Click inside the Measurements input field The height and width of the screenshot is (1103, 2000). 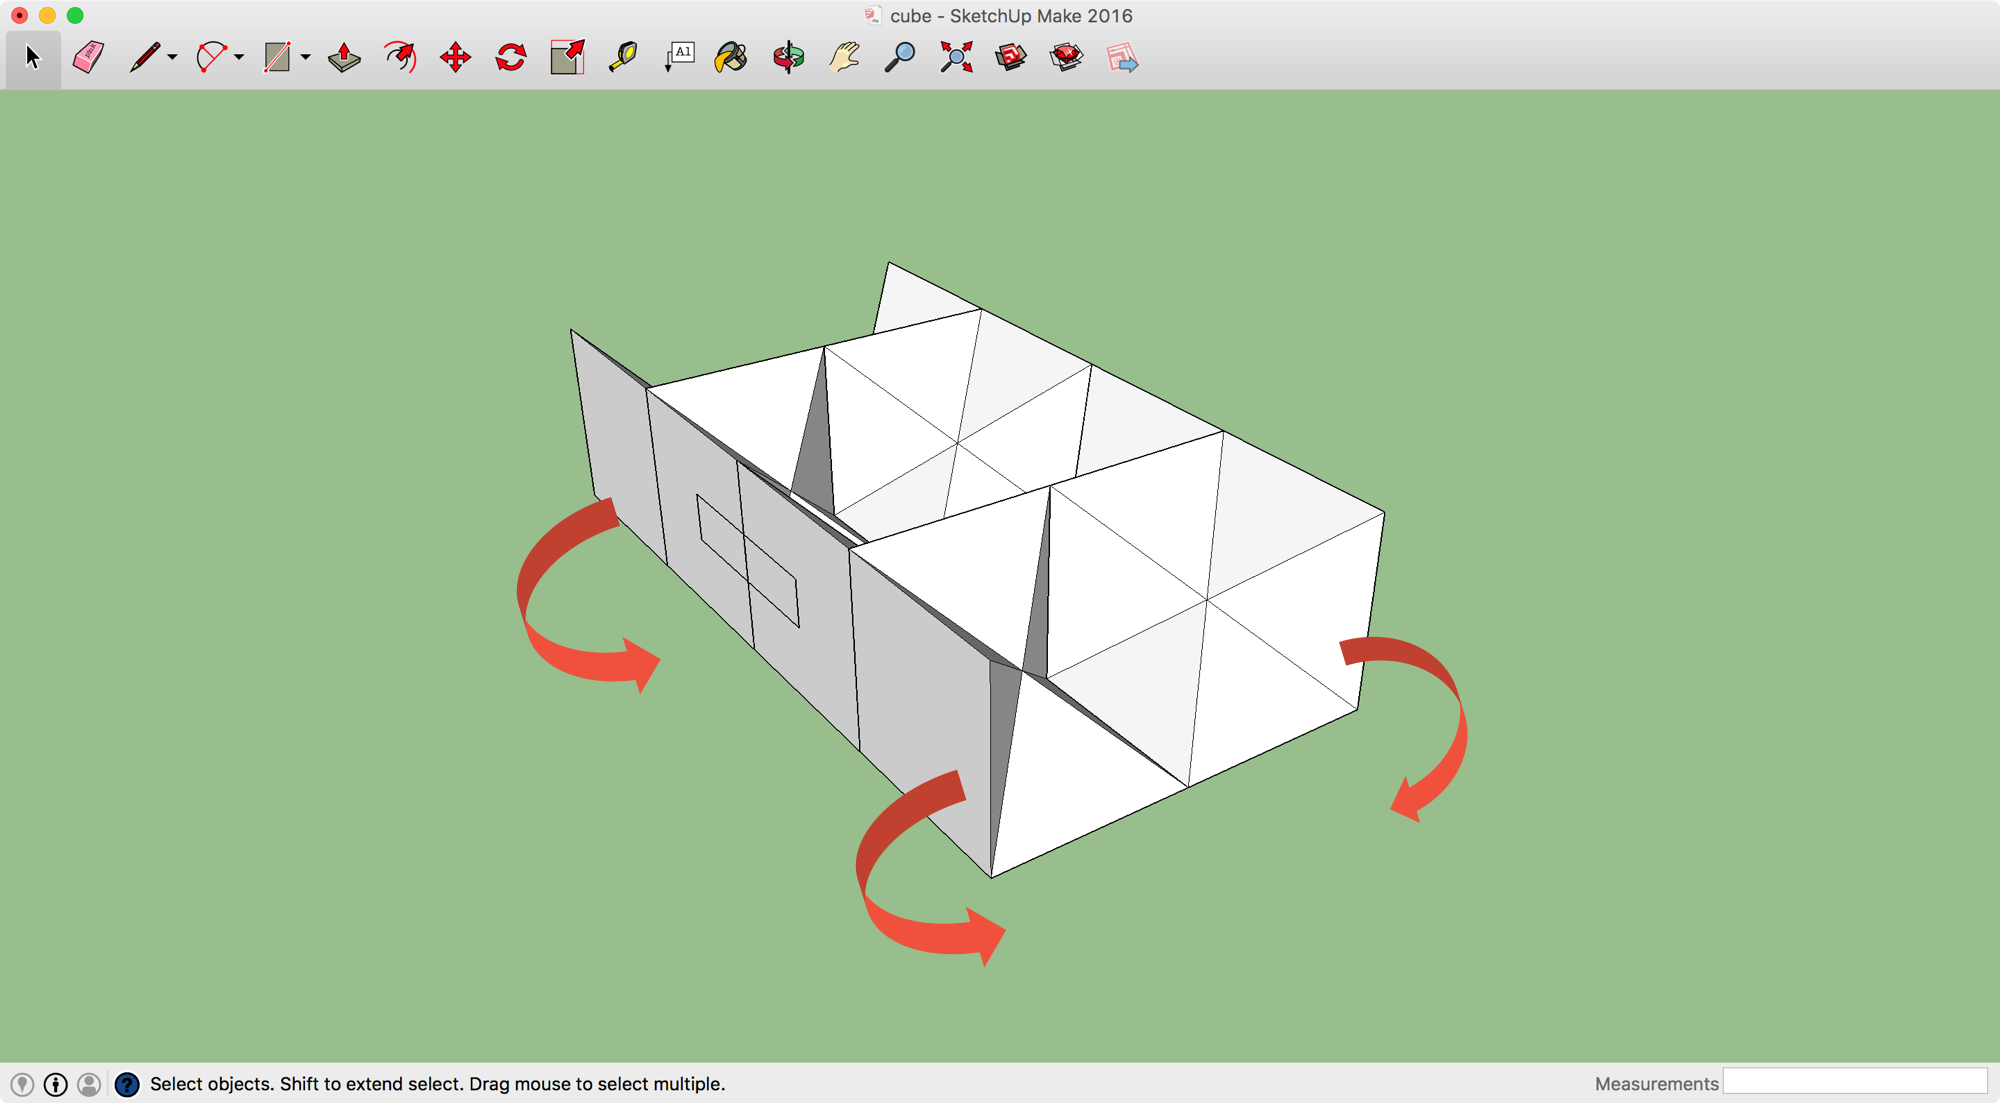click(1857, 1083)
